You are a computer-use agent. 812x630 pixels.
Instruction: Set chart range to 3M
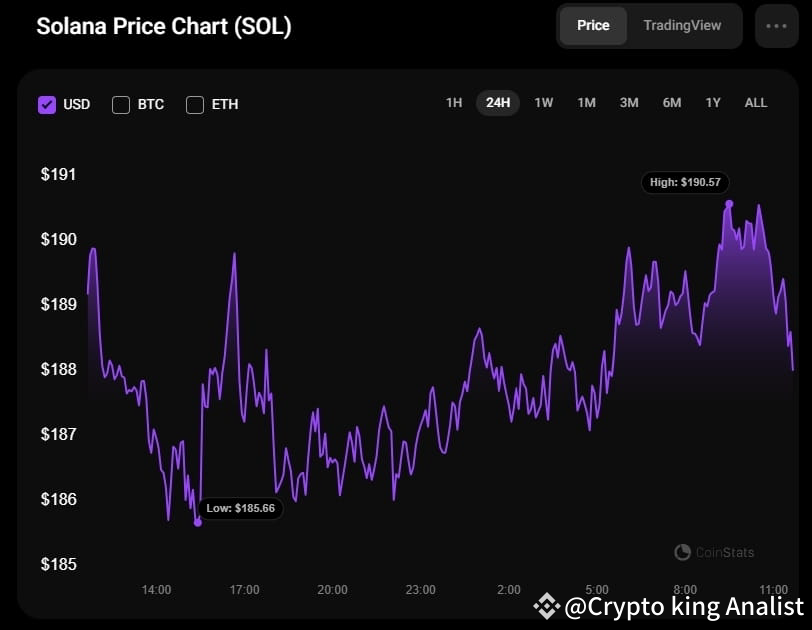629,103
